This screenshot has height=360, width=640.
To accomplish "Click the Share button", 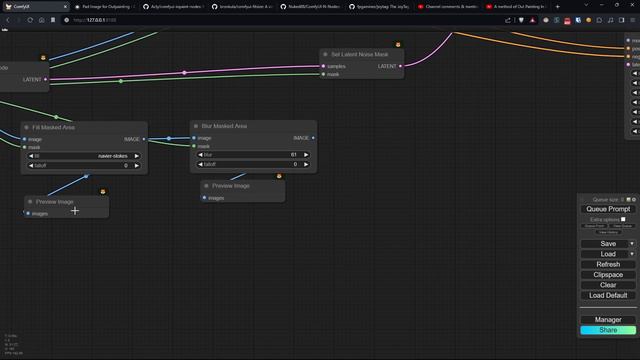I will pos(608,330).
